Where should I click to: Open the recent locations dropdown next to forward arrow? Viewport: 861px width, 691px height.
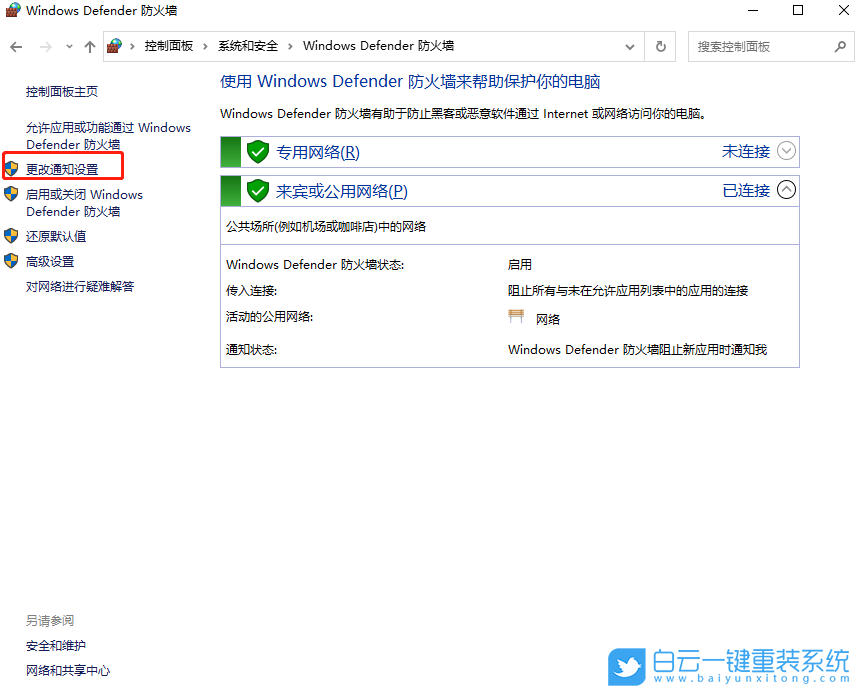point(68,45)
